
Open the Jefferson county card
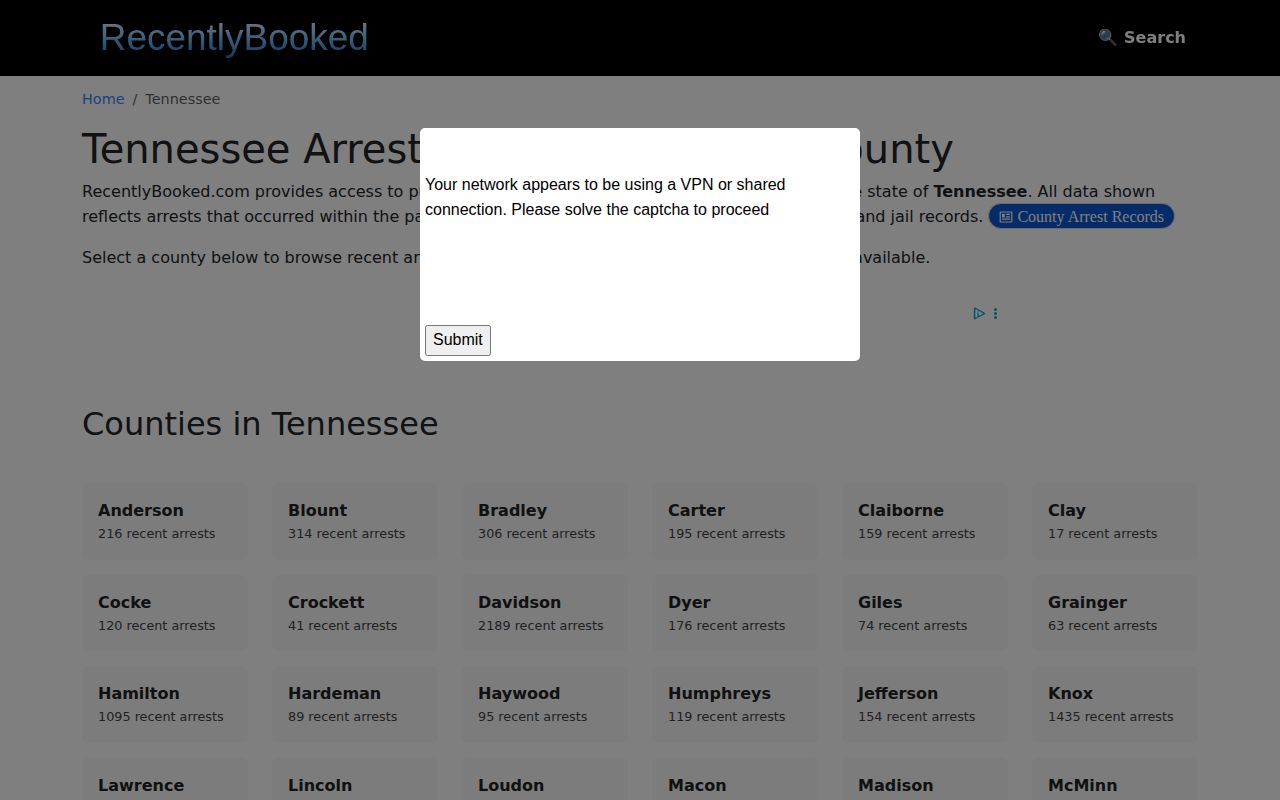pos(925,704)
